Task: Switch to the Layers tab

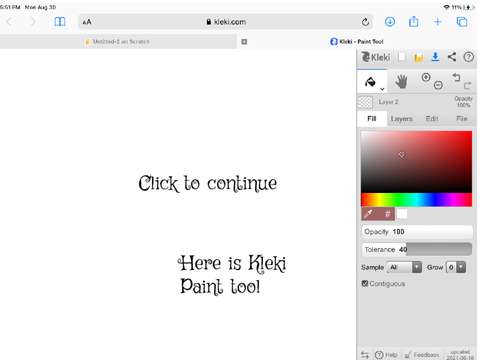Action: 402,119
